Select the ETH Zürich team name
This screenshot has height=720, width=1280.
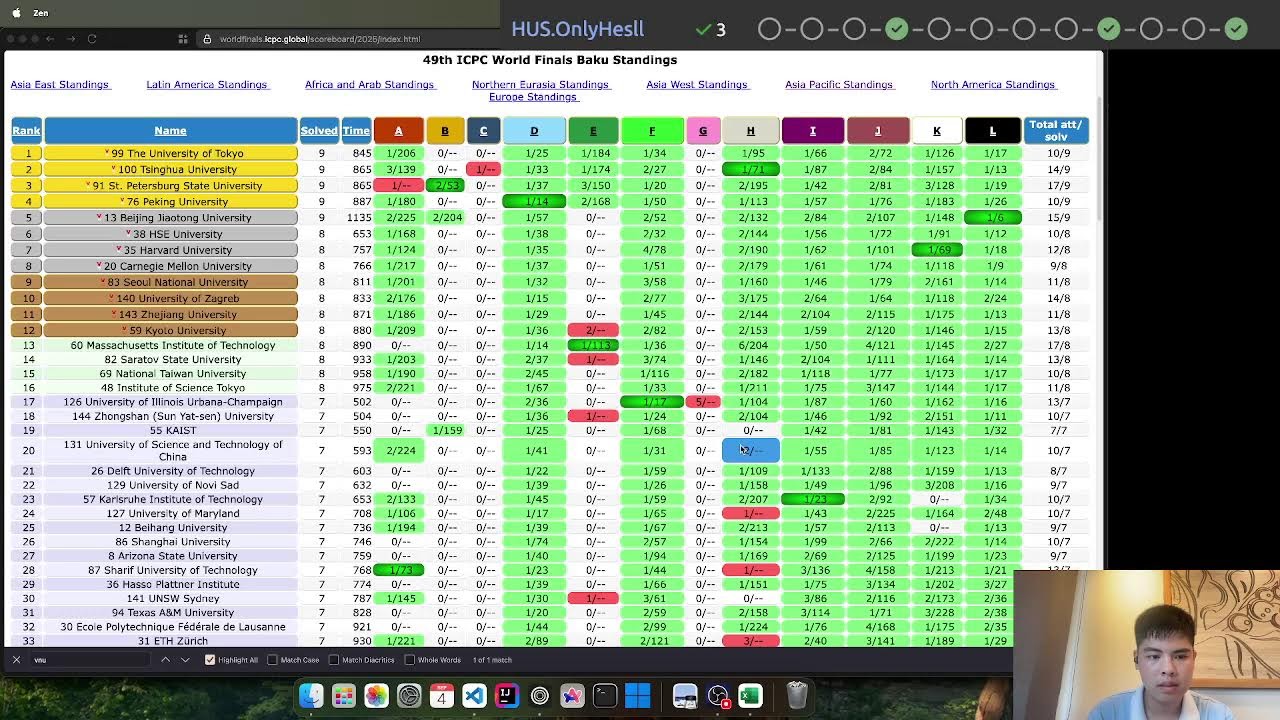[x=173, y=641]
